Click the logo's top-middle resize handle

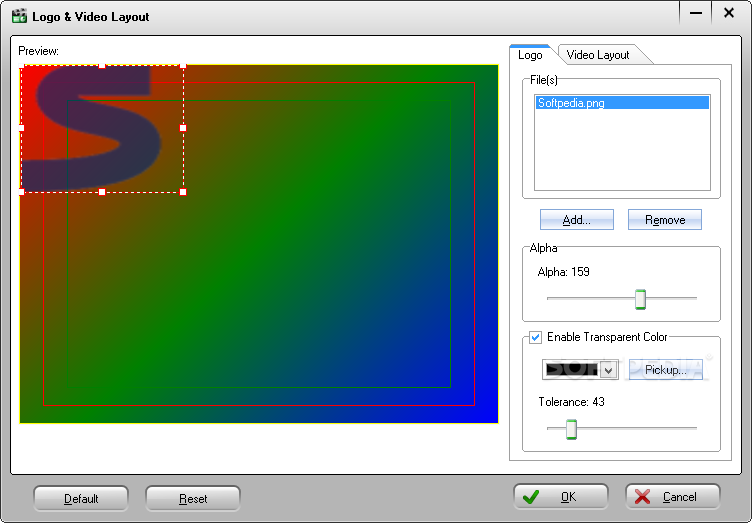(x=102, y=66)
